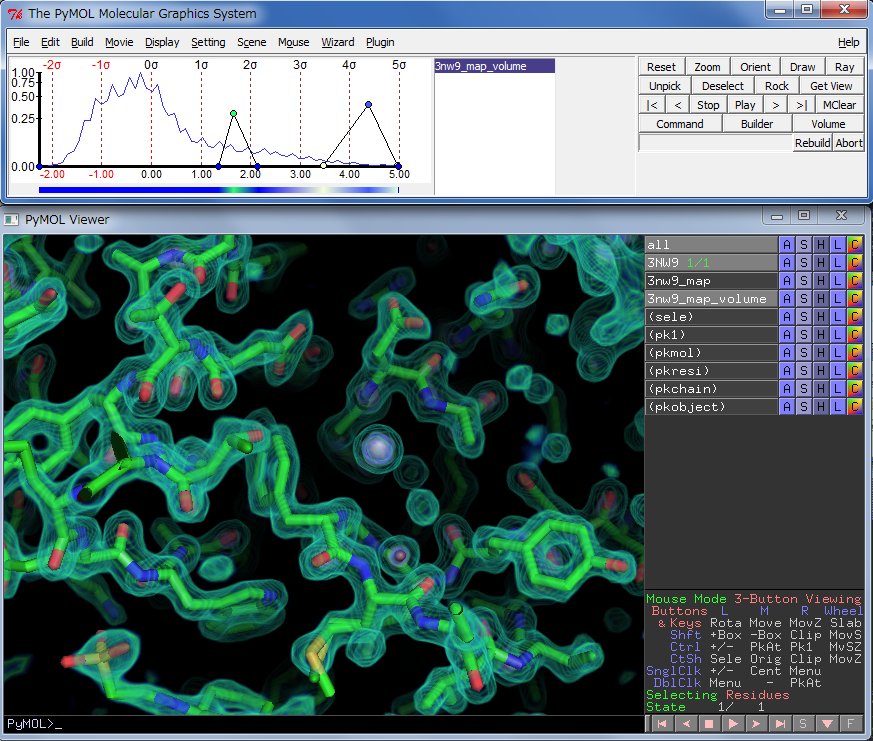873x741 pixels.
Task: Open the Setting menu
Action: (x=208, y=42)
